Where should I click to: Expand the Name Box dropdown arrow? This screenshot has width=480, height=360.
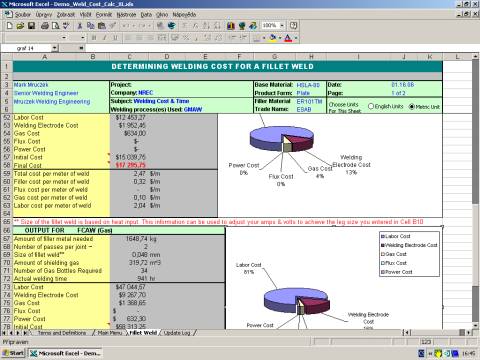tap(55, 48)
